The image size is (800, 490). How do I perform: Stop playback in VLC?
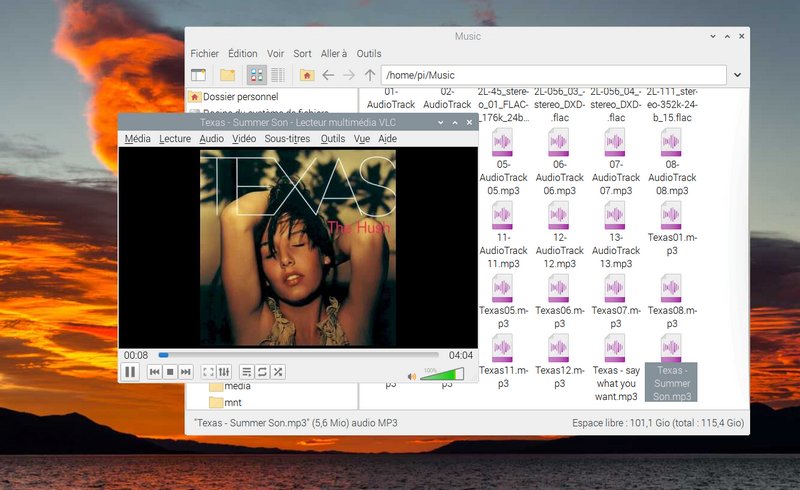(170, 372)
